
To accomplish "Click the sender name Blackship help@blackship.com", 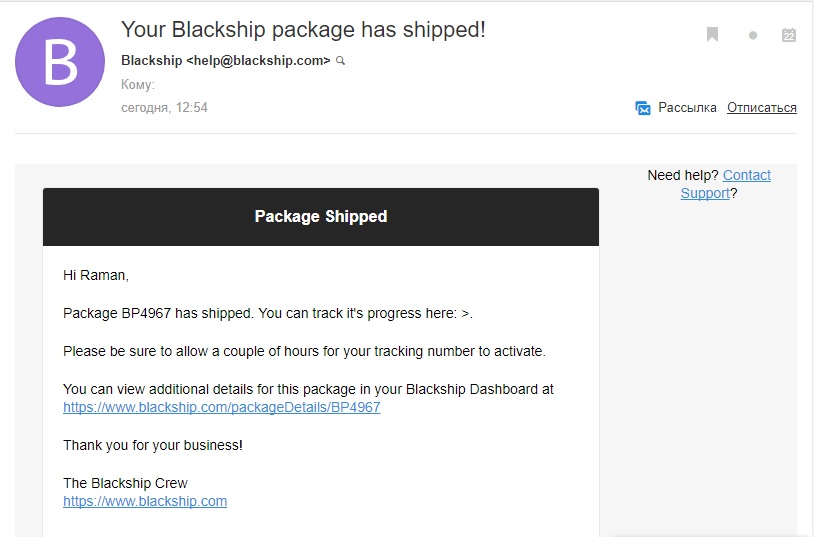I will (x=225, y=60).
